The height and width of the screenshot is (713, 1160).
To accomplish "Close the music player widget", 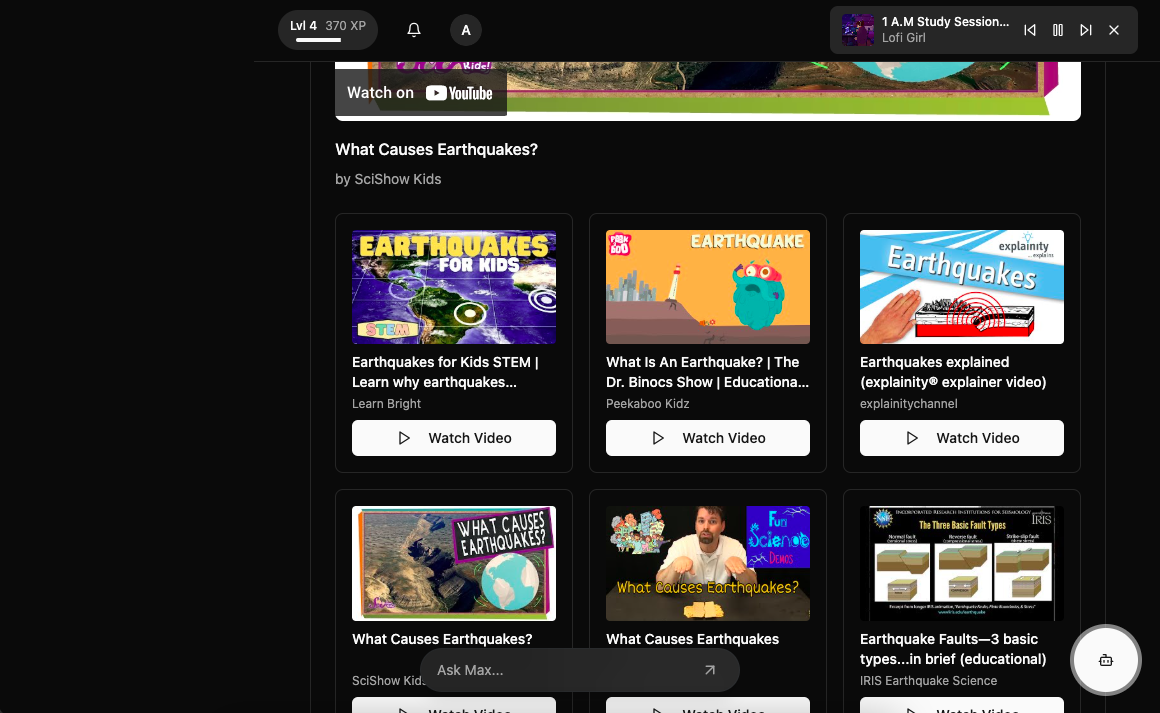I will click(1114, 30).
